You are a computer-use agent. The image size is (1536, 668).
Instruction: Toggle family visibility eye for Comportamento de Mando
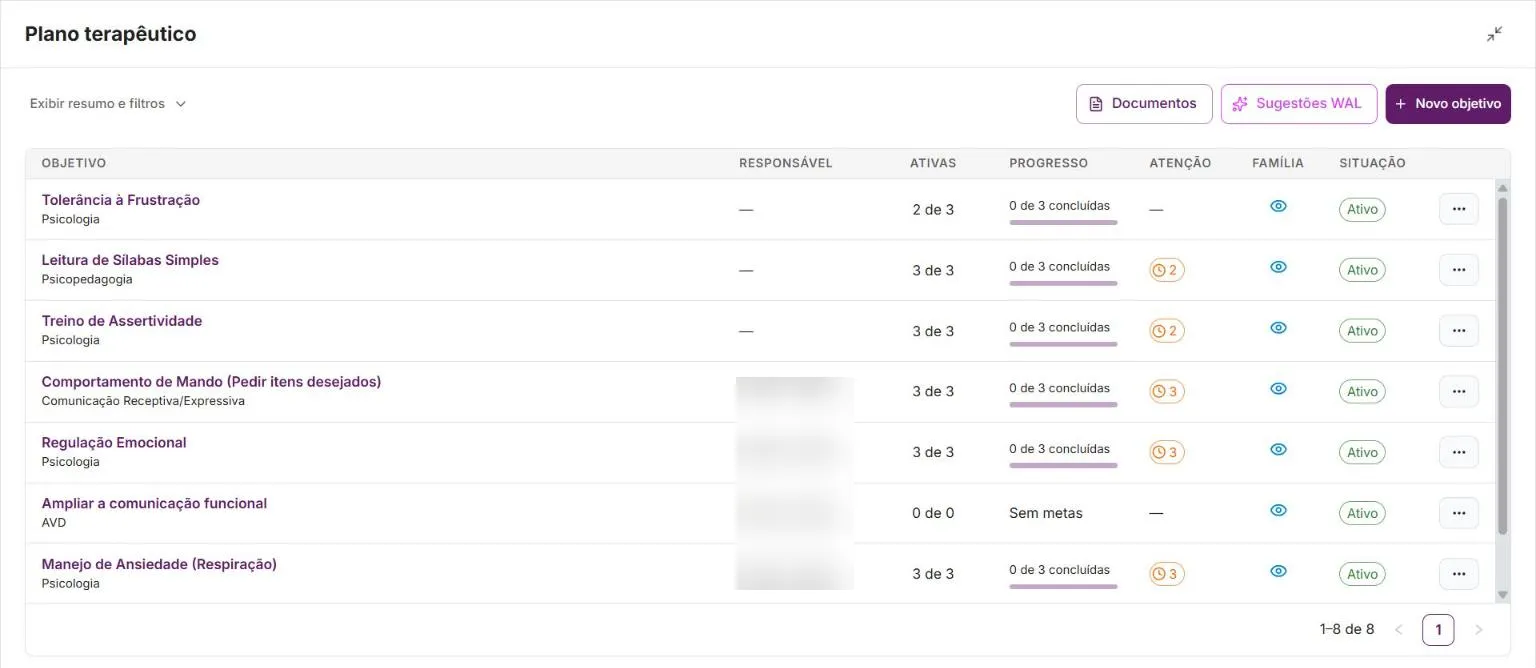(x=1278, y=388)
